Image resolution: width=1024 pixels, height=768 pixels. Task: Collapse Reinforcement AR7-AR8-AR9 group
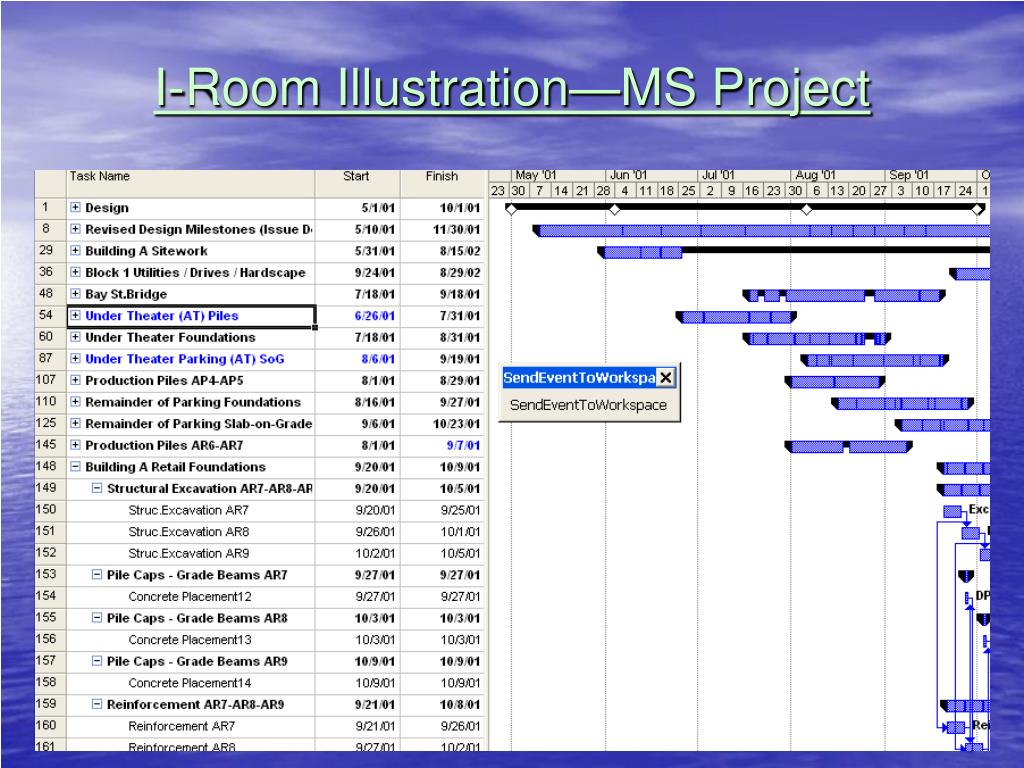point(97,703)
